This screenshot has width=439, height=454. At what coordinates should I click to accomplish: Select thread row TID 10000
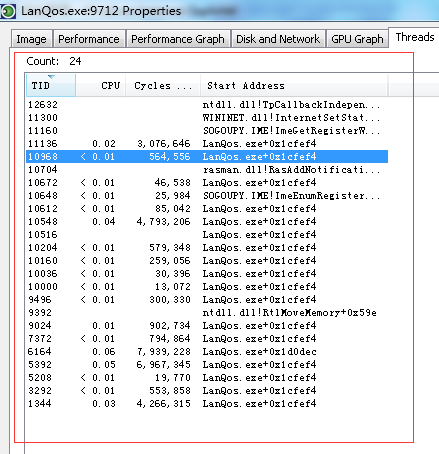(x=207, y=287)
